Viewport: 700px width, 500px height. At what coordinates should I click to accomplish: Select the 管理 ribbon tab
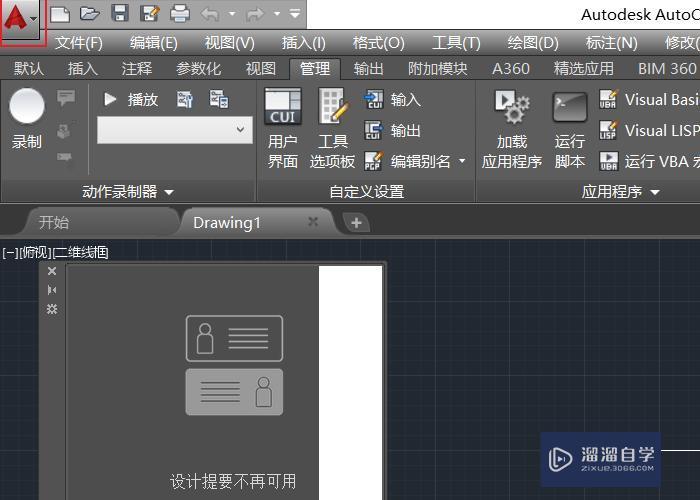[x=315, y=69]
